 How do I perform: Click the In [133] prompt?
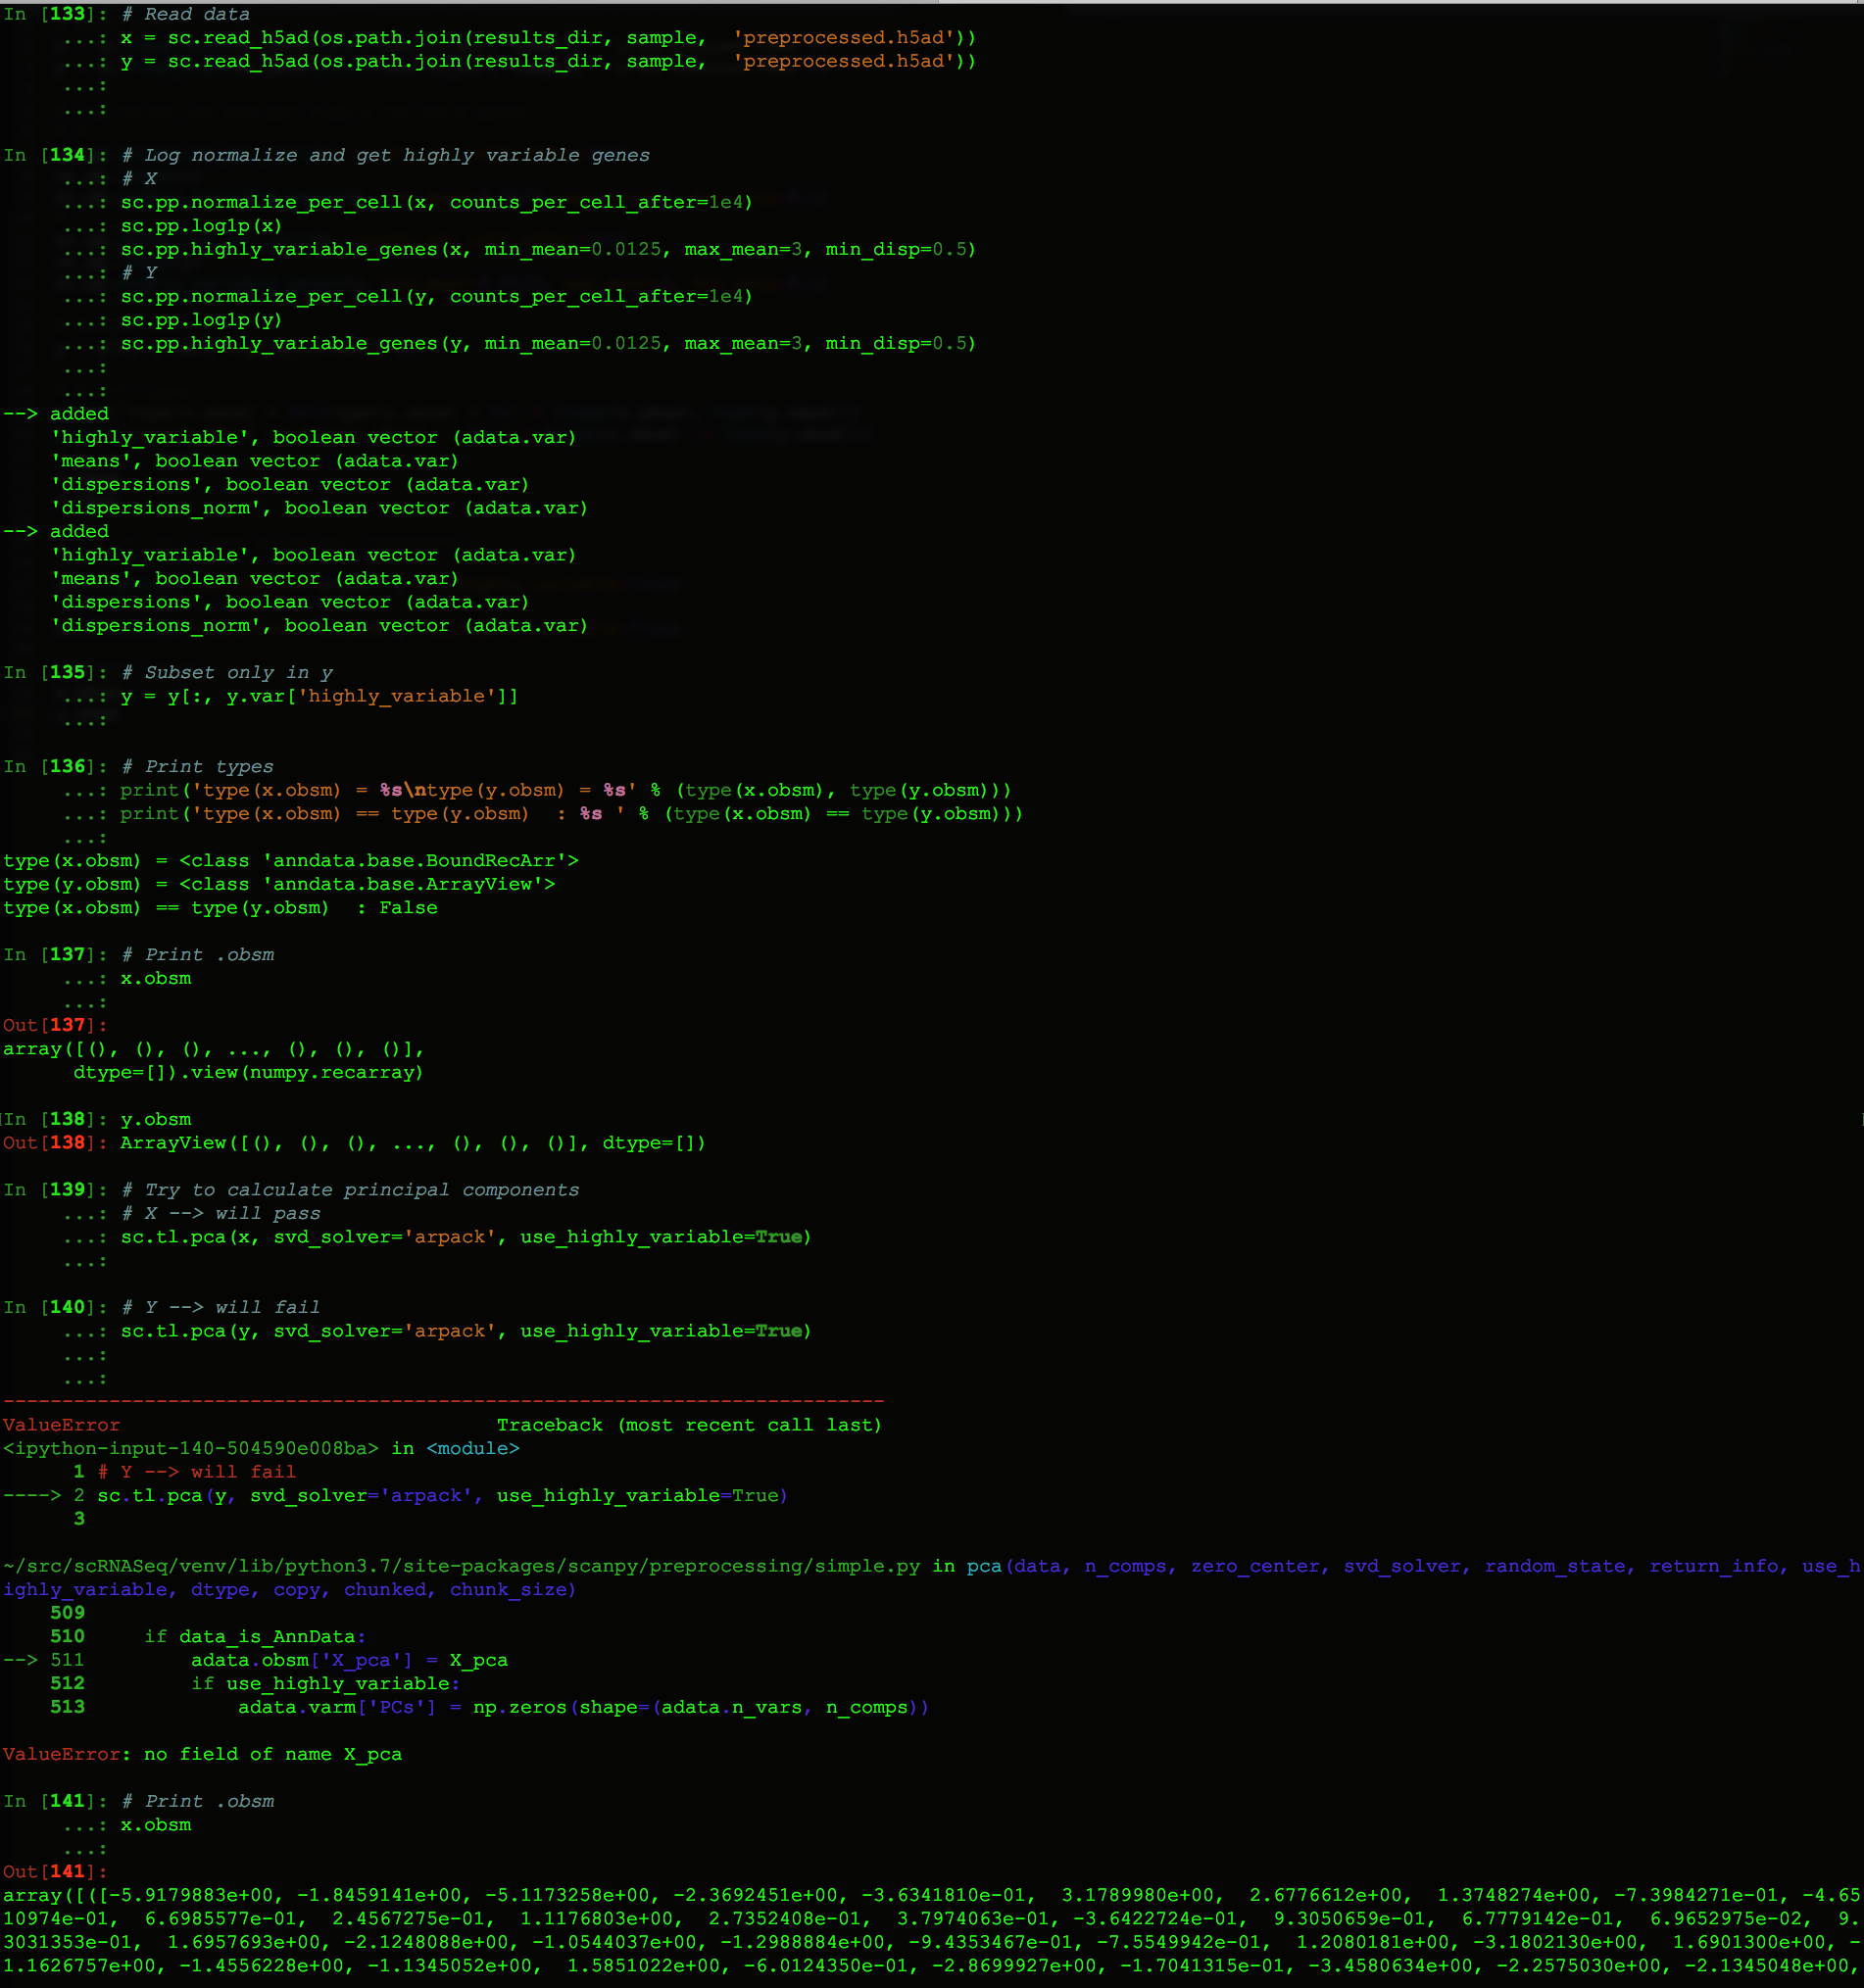pyautogui.click(x=55, y=14)
